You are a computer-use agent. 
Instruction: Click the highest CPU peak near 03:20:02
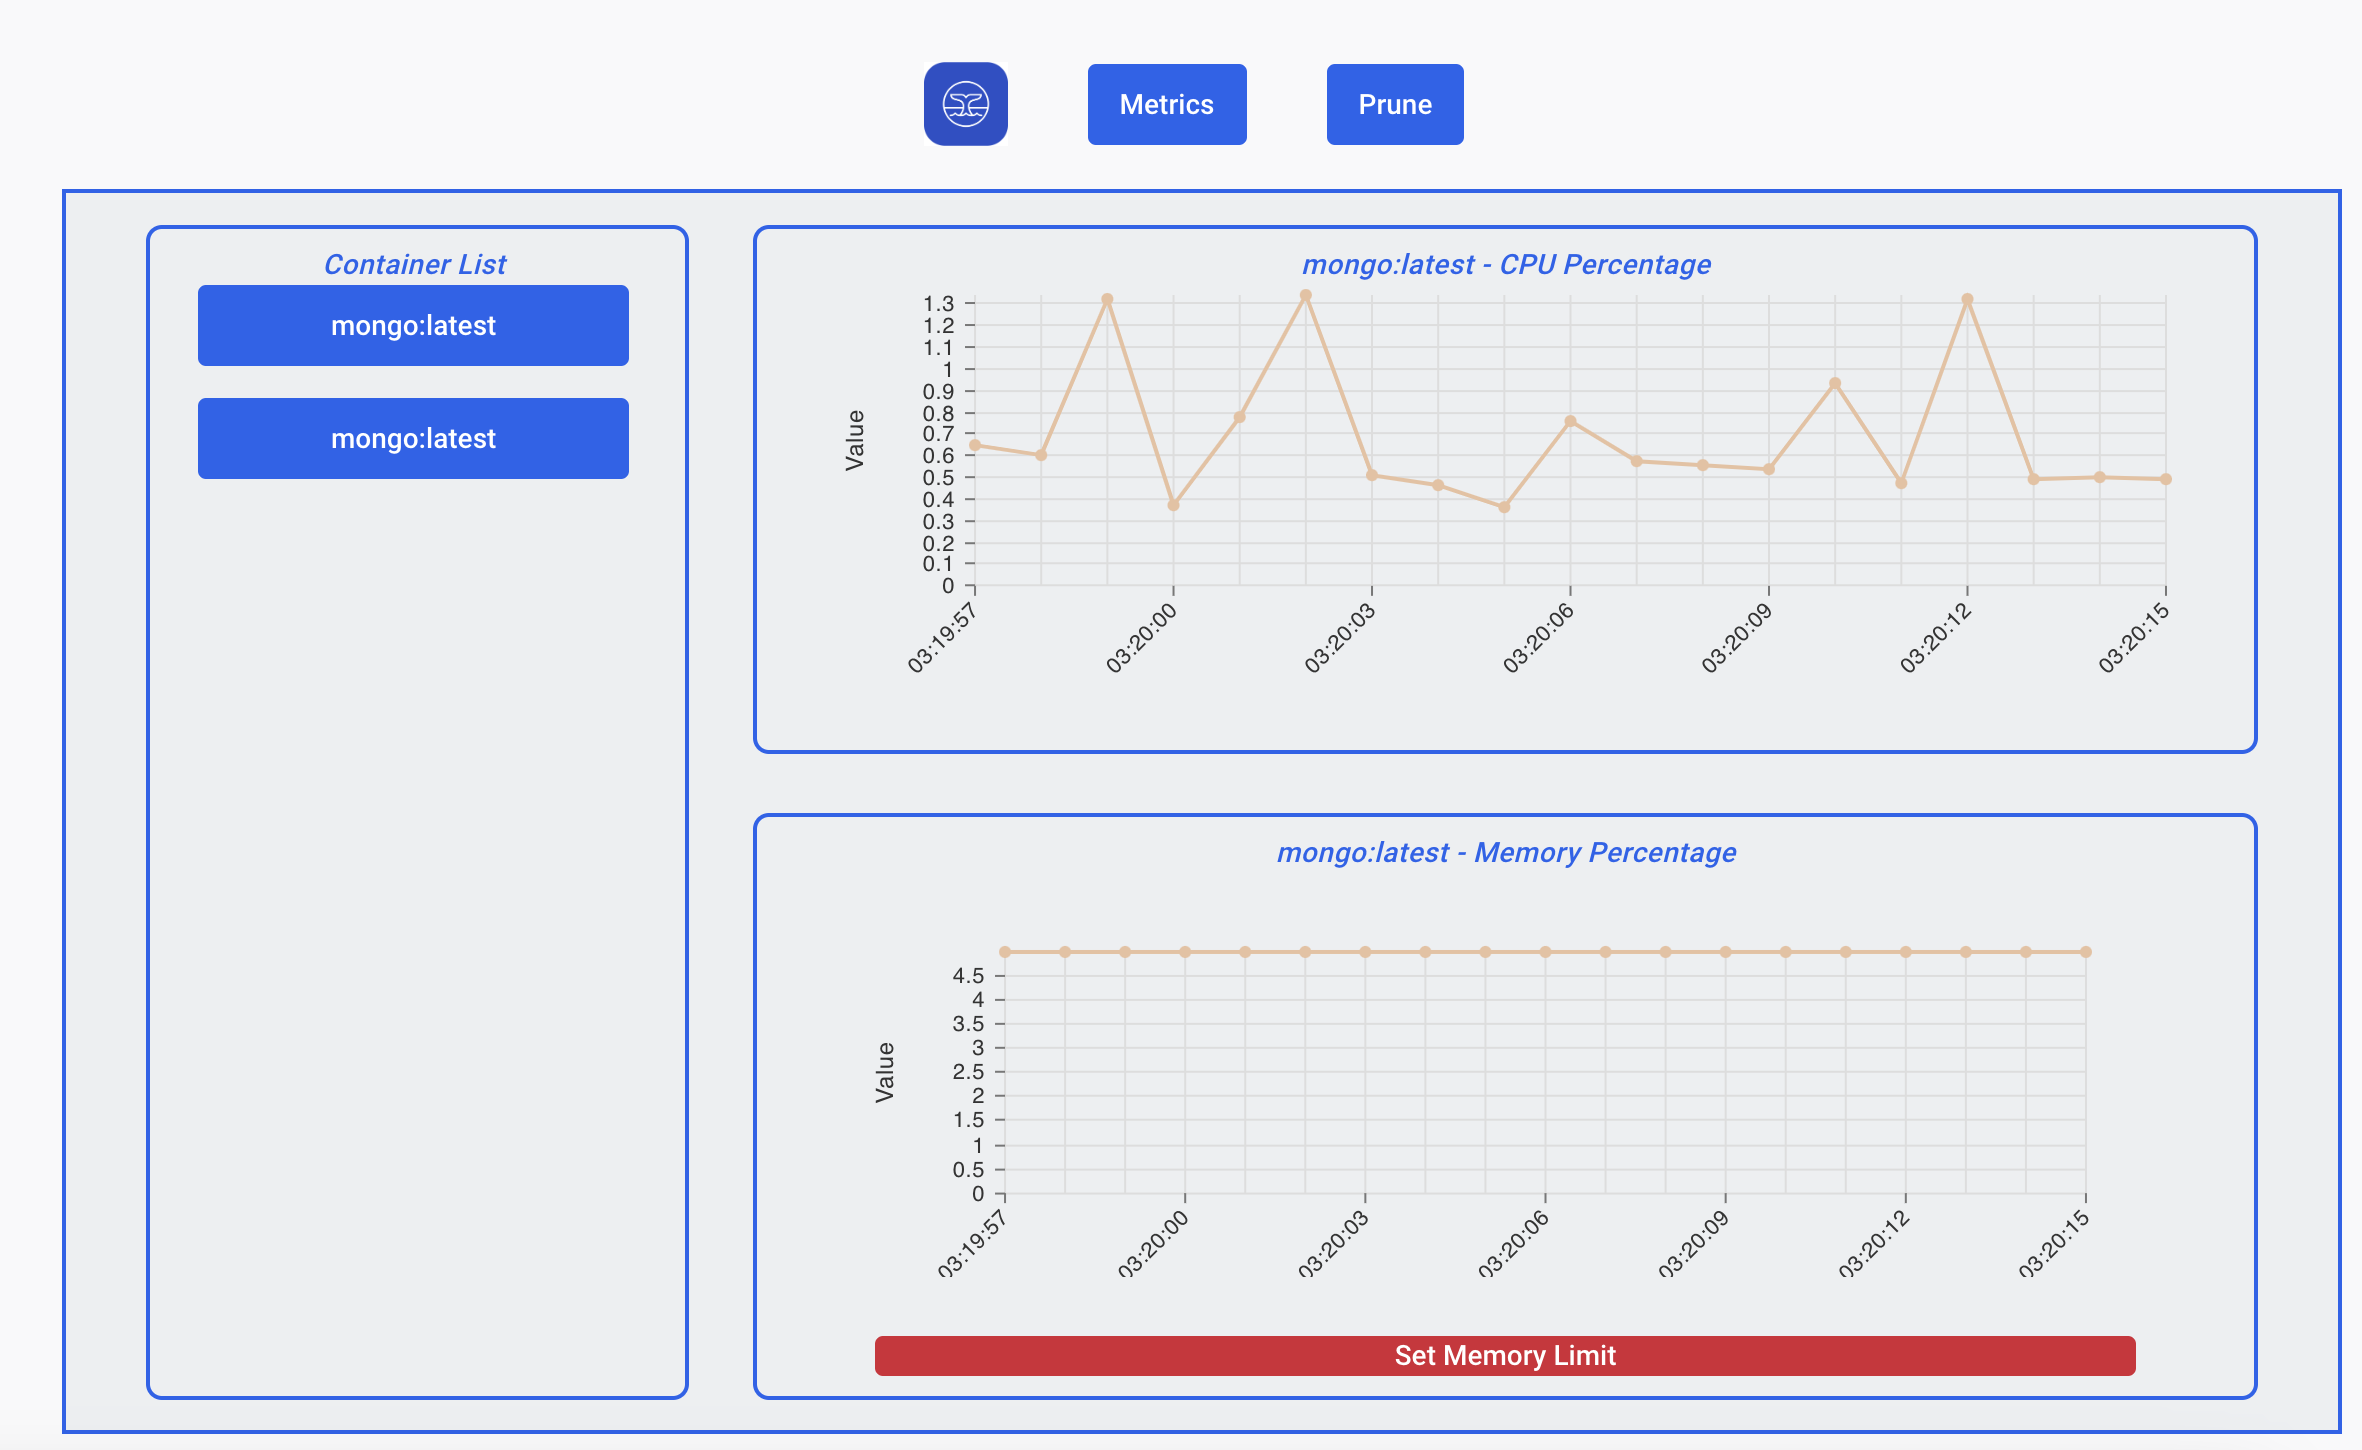click(x=1305, y=295)
